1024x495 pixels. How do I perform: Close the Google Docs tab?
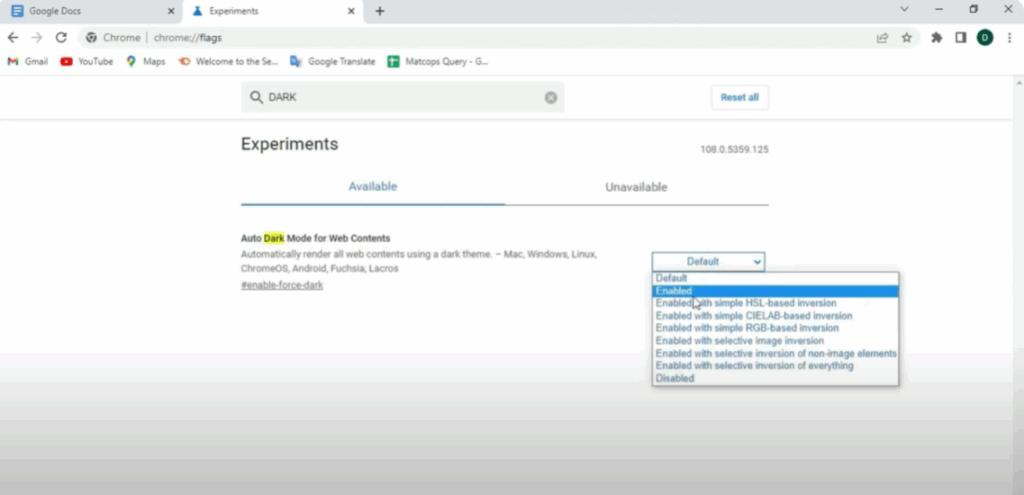pos(171,11)
